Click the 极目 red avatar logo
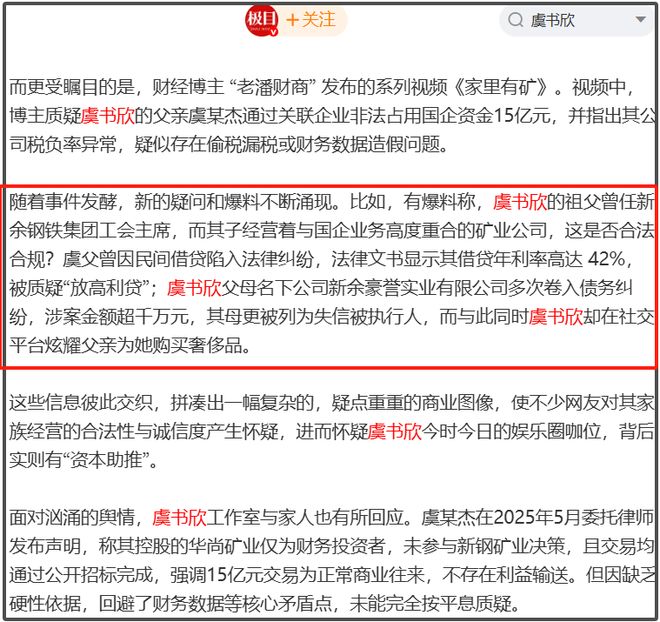This screenshot has height=622, width=660. [x=261, y=20]
